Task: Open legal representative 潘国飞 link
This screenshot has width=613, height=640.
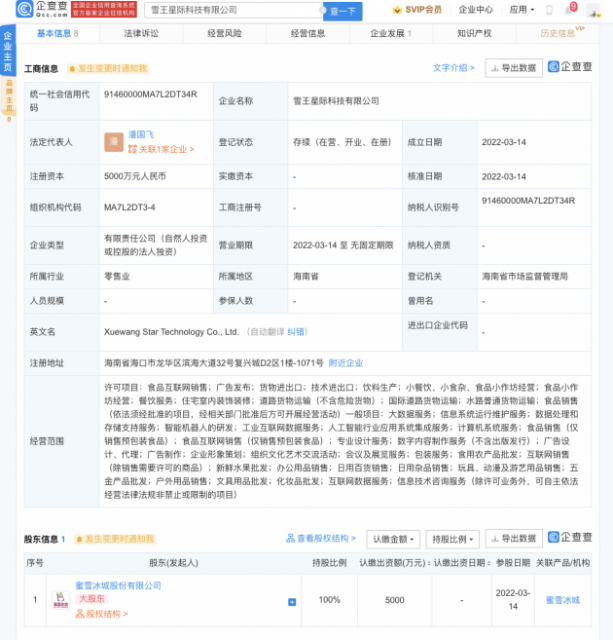Action: point(141,134)
